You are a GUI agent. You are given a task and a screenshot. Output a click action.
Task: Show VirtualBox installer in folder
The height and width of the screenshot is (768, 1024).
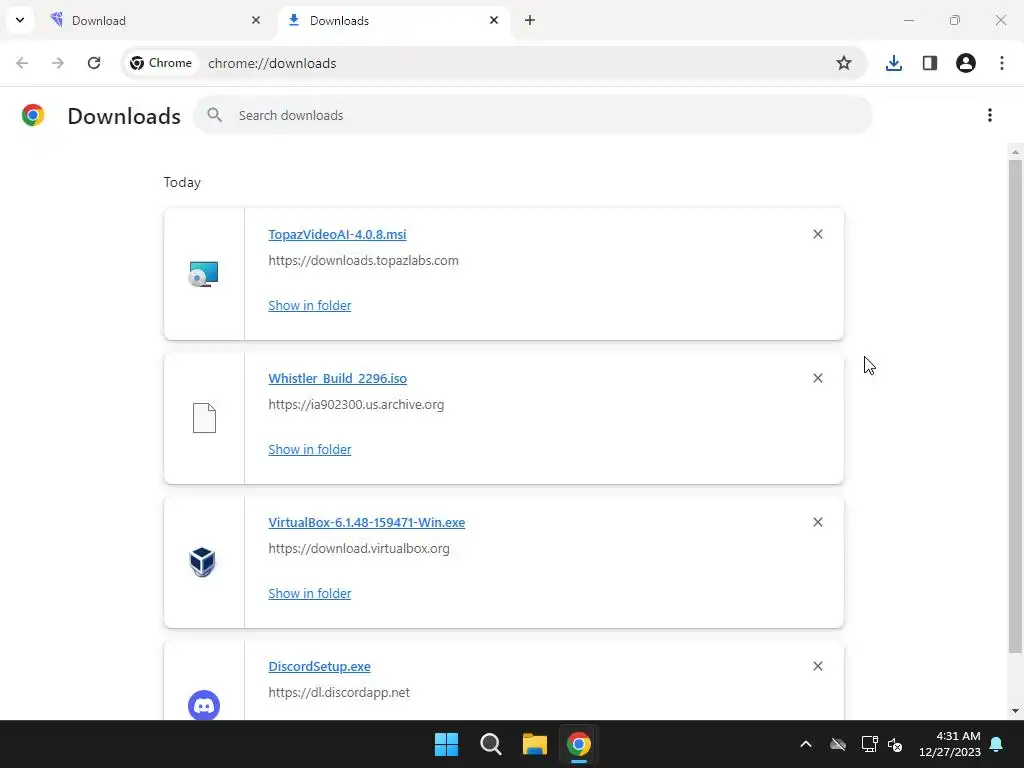[x=310, y=594]
